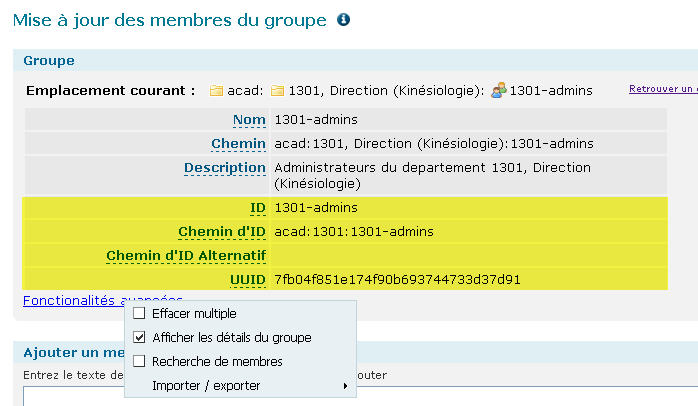Click the Chemin field label
Screen dimensions: 698x406
pos(238,144)
